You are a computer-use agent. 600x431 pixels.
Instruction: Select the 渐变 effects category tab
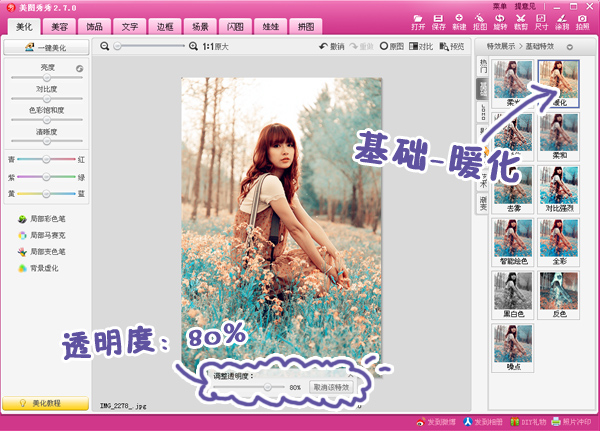[x=483, y=204]
